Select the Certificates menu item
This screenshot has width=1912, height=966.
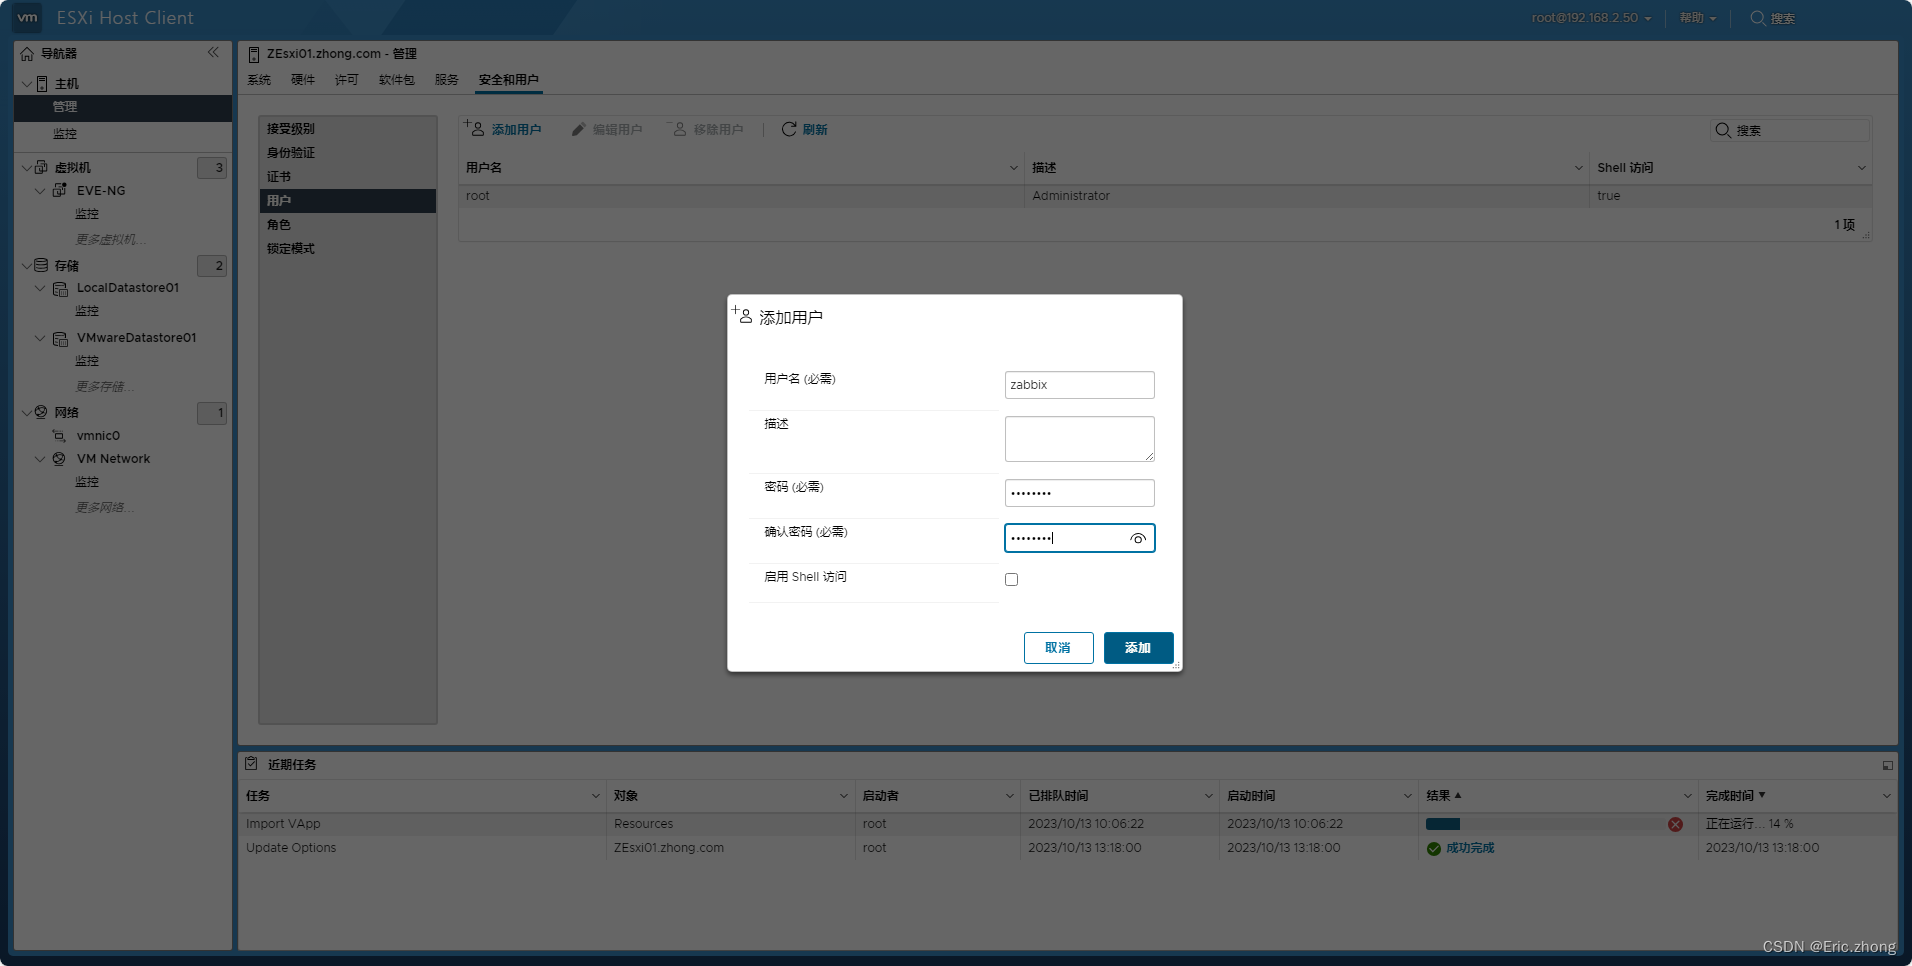(348, 177)
